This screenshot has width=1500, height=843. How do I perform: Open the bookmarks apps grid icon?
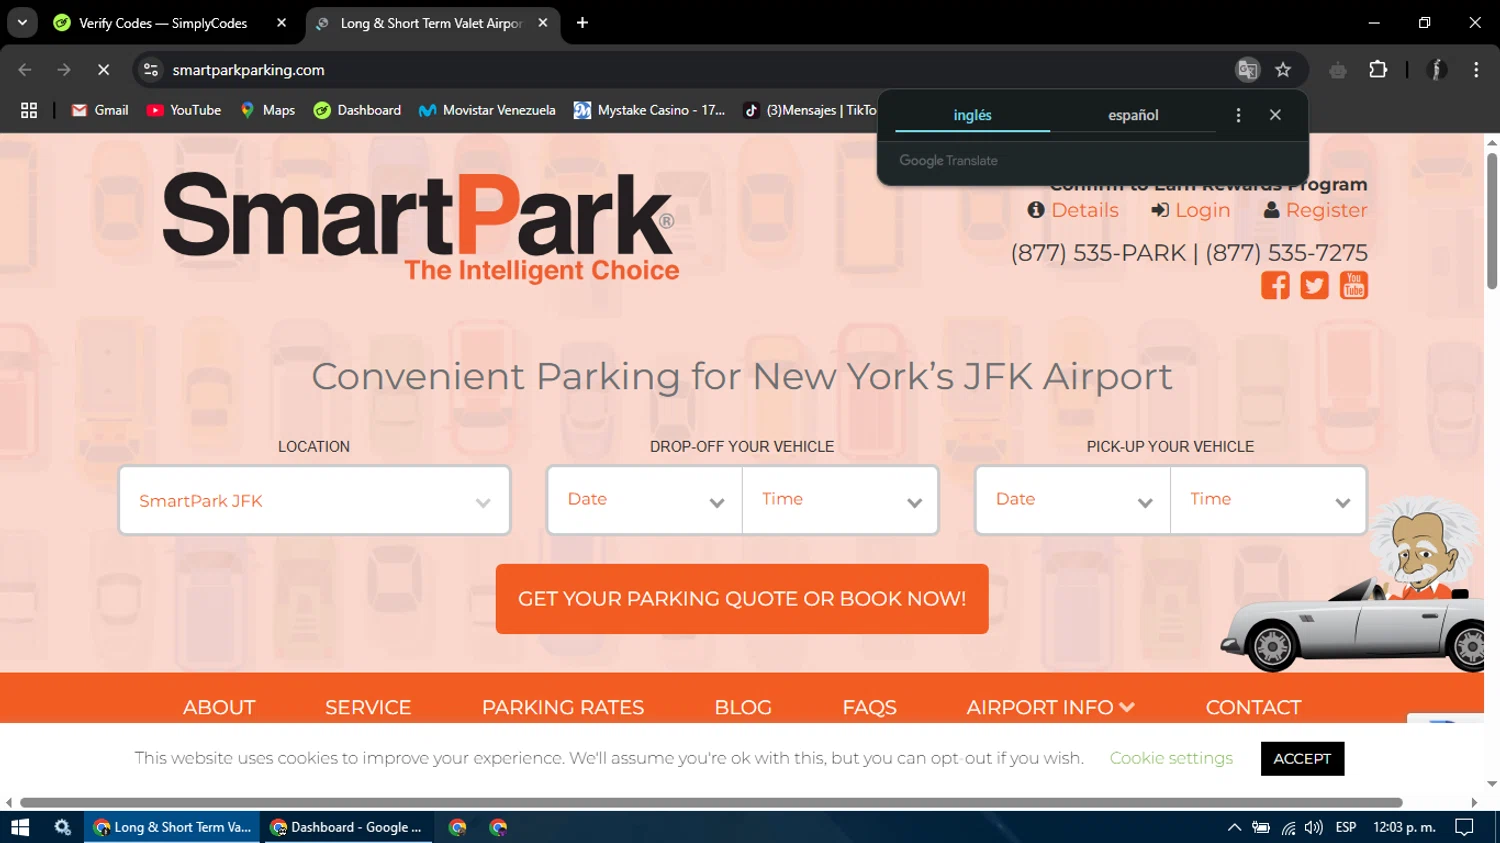[x=29, y=110]
